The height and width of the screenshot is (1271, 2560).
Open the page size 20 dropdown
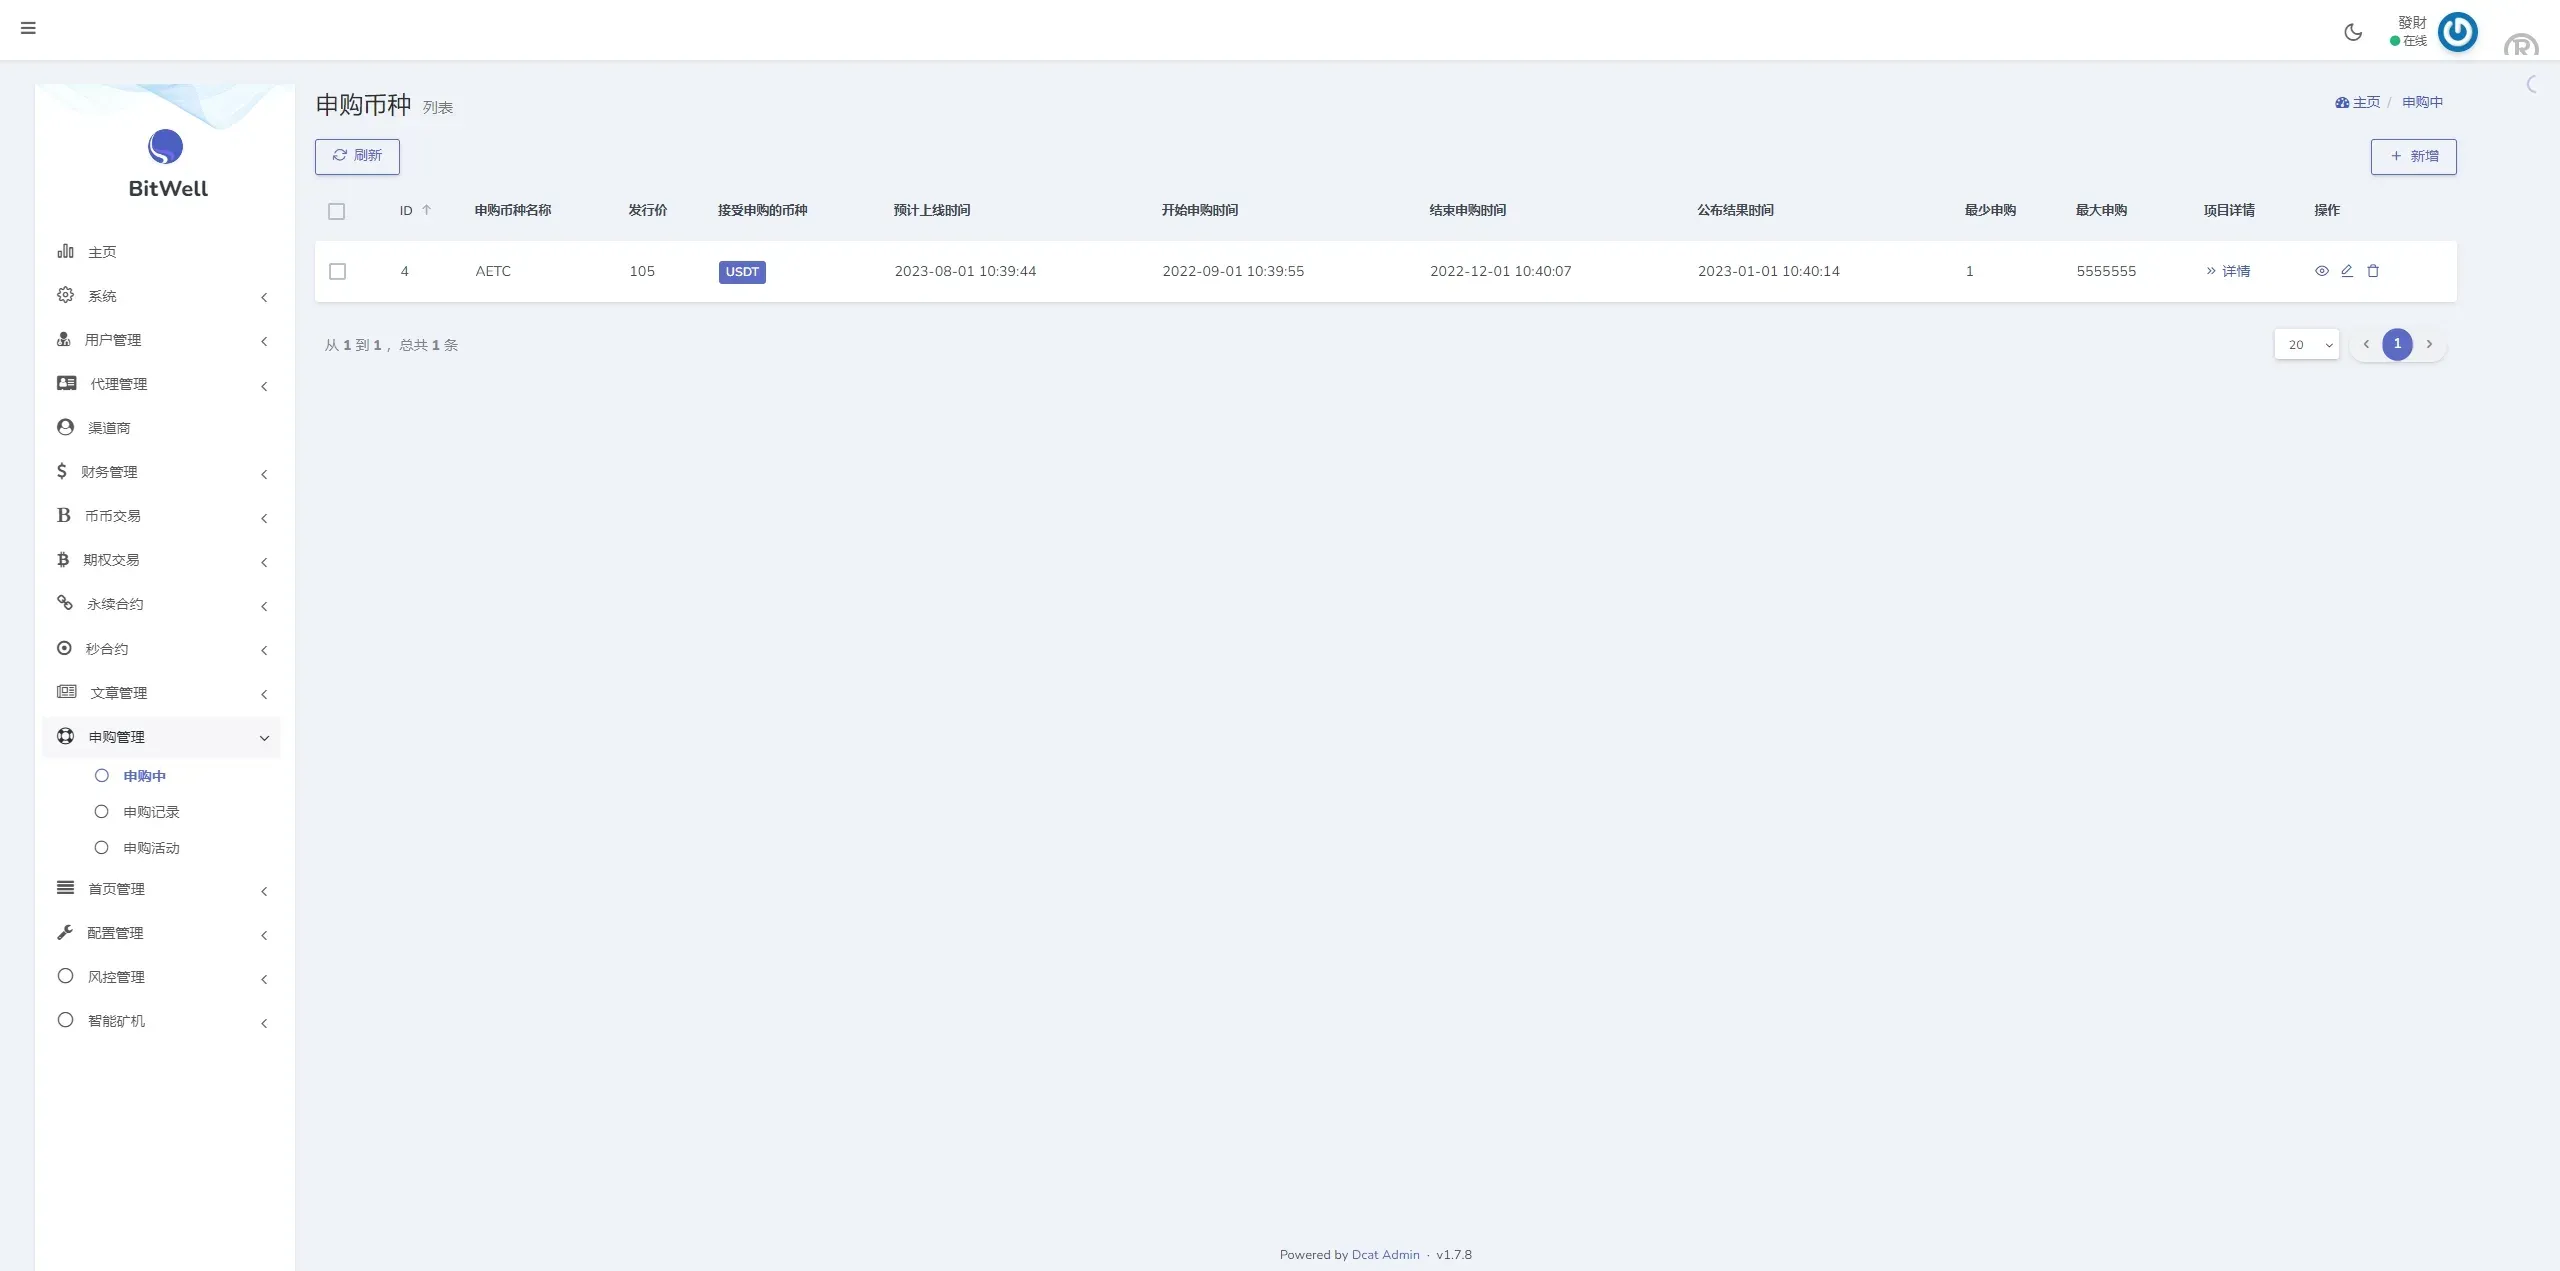[x=2306, y=344]
